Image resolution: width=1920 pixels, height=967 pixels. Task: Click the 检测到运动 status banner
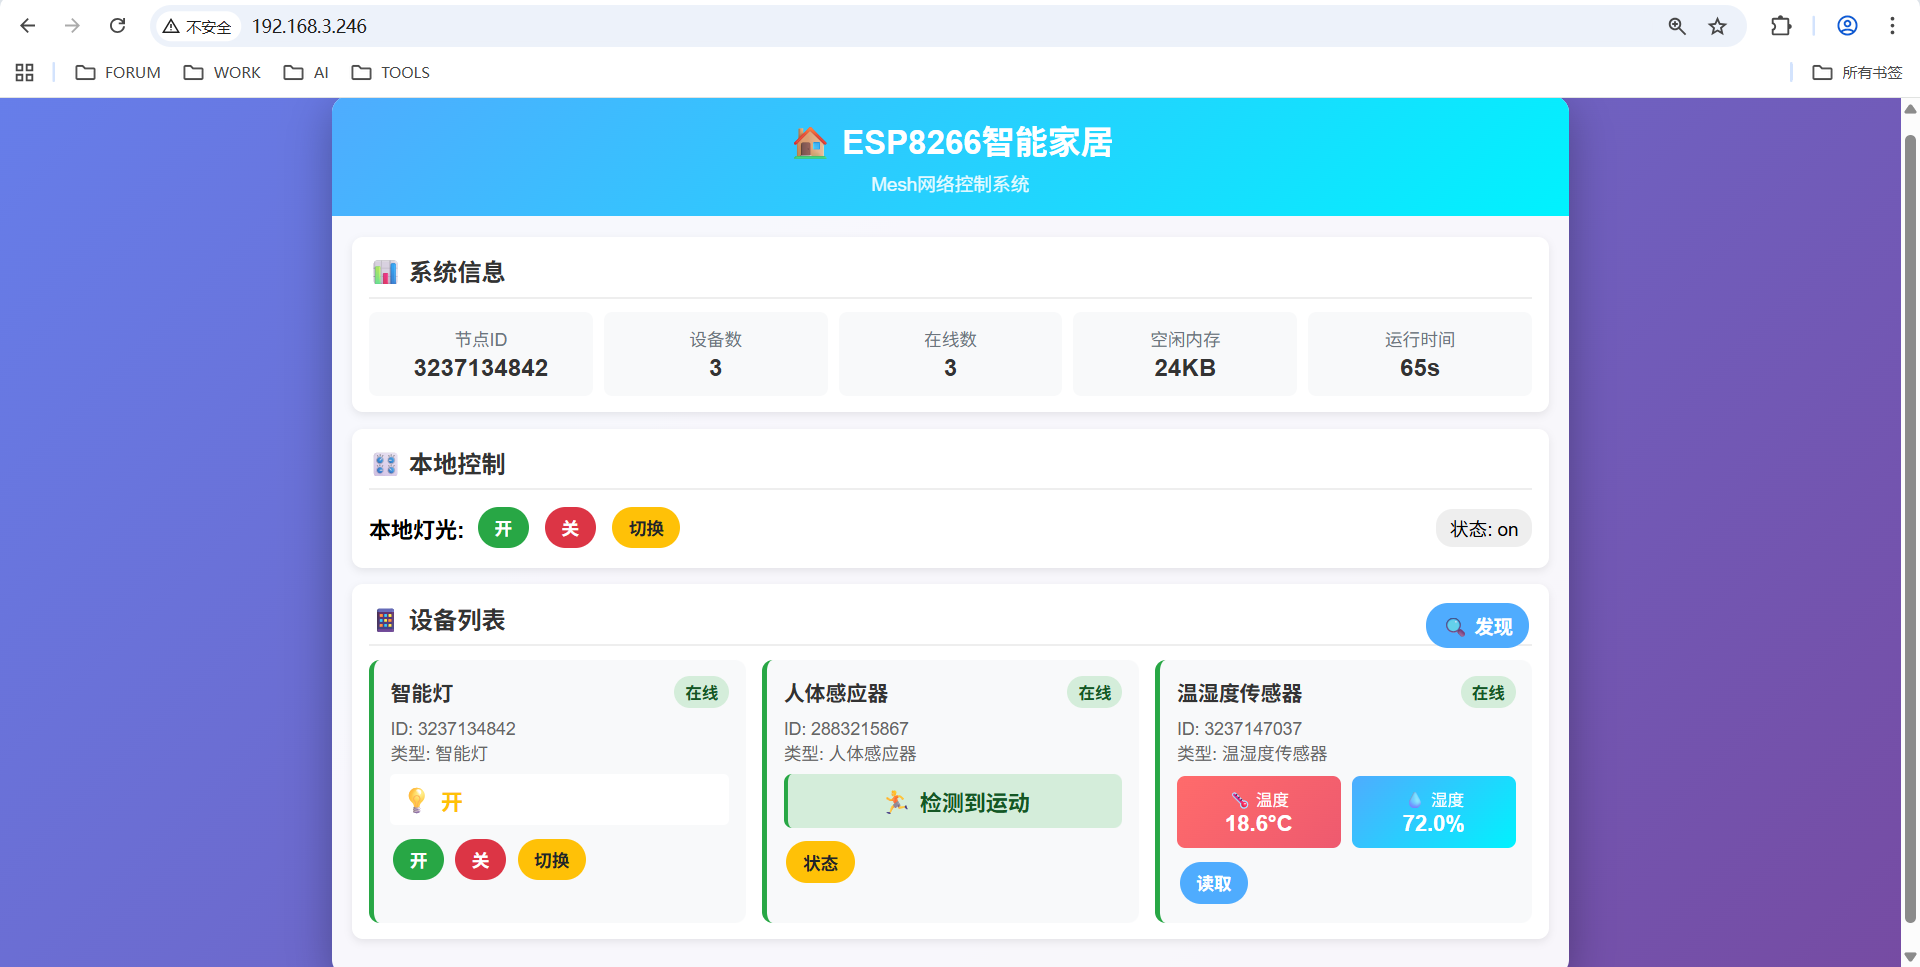tap(954, 801)
